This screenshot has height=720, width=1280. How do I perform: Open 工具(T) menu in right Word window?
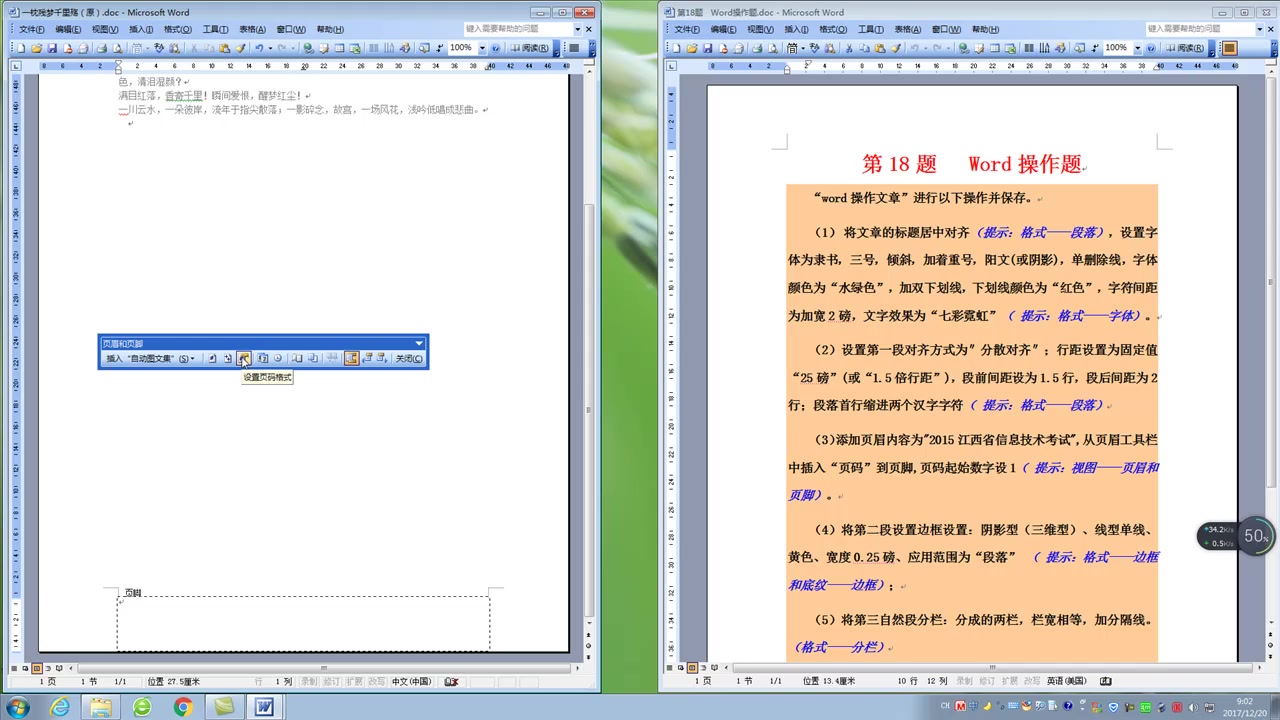click(871, 29)
